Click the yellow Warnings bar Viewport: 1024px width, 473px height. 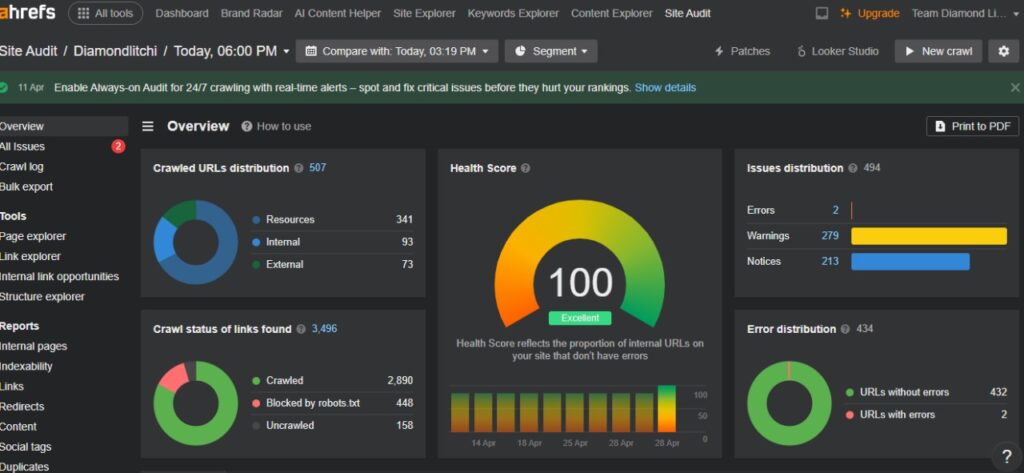point(929,236)
